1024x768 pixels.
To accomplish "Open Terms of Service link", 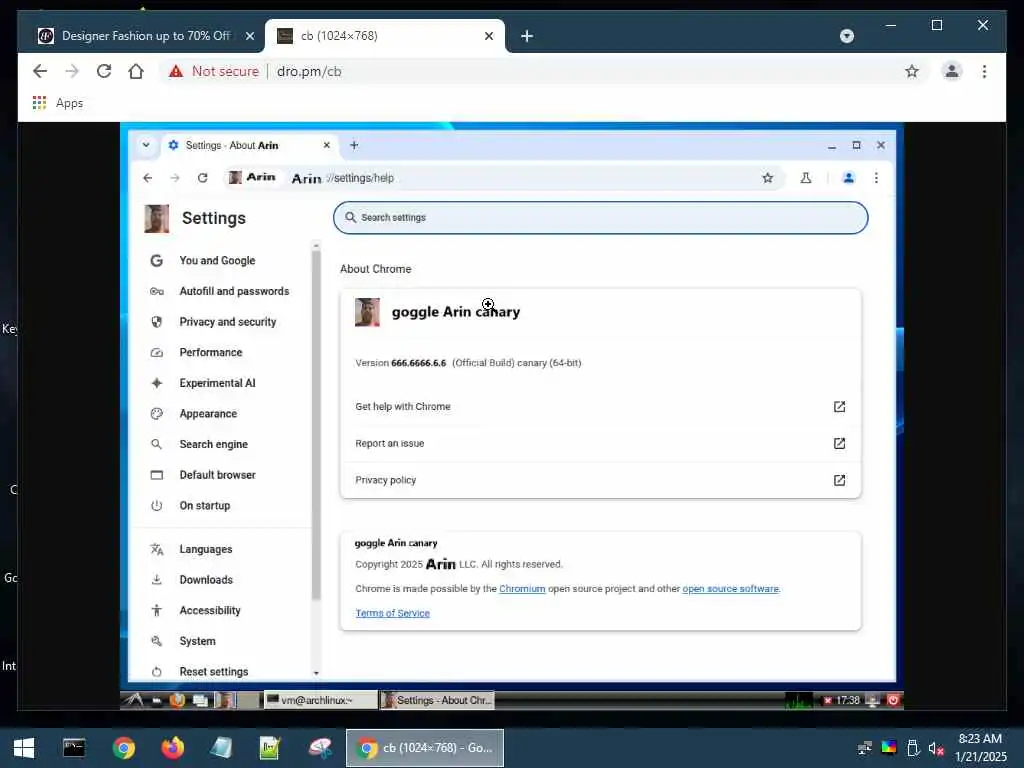I will pyautogui.click(x=392, y=613).
